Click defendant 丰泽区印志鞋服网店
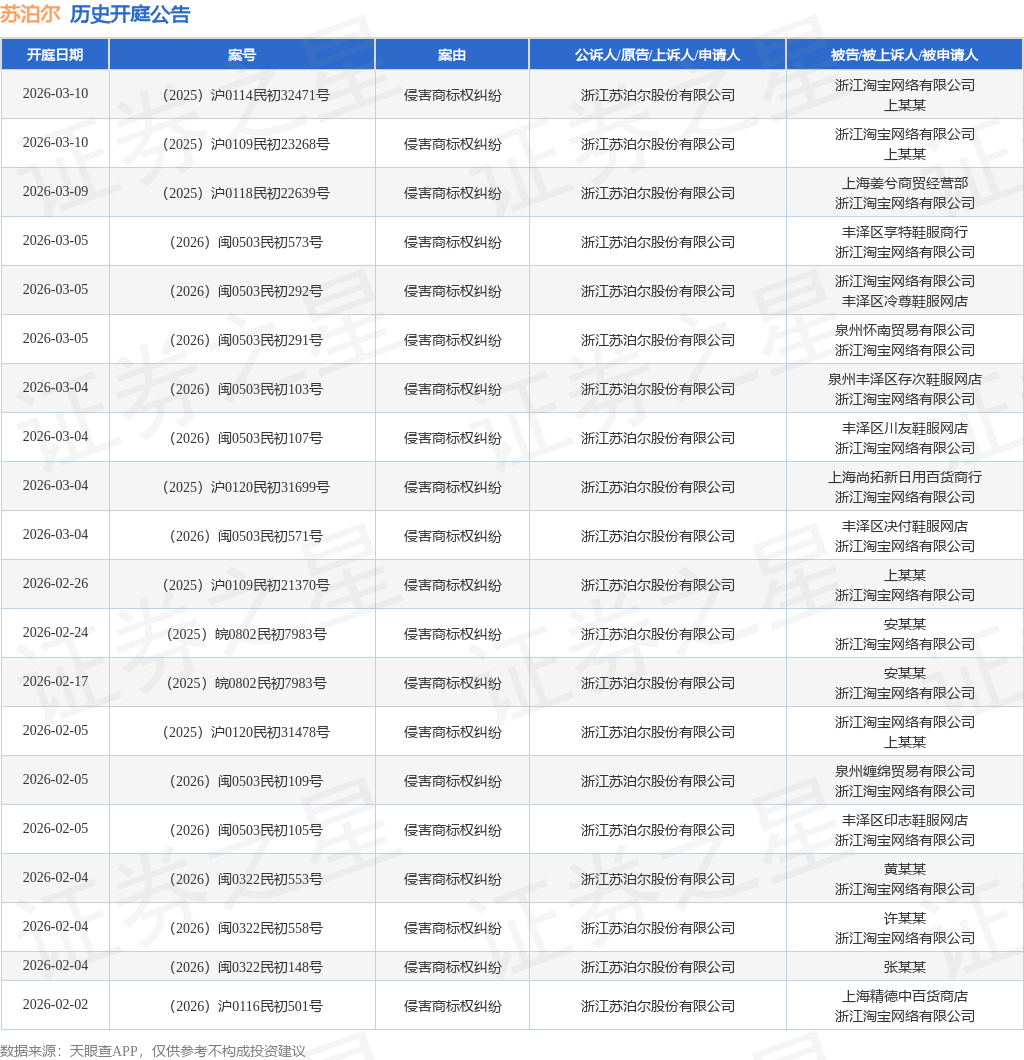 904,821
